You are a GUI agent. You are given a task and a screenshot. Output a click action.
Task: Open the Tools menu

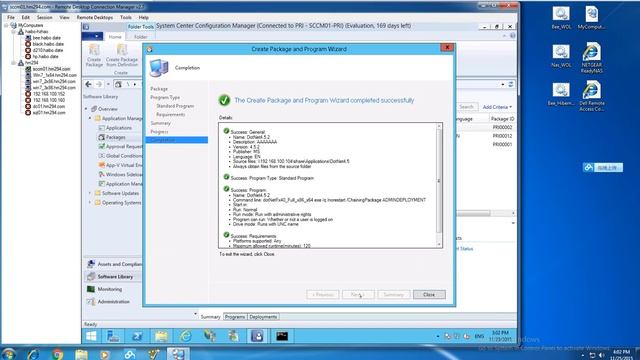(126, 18)
